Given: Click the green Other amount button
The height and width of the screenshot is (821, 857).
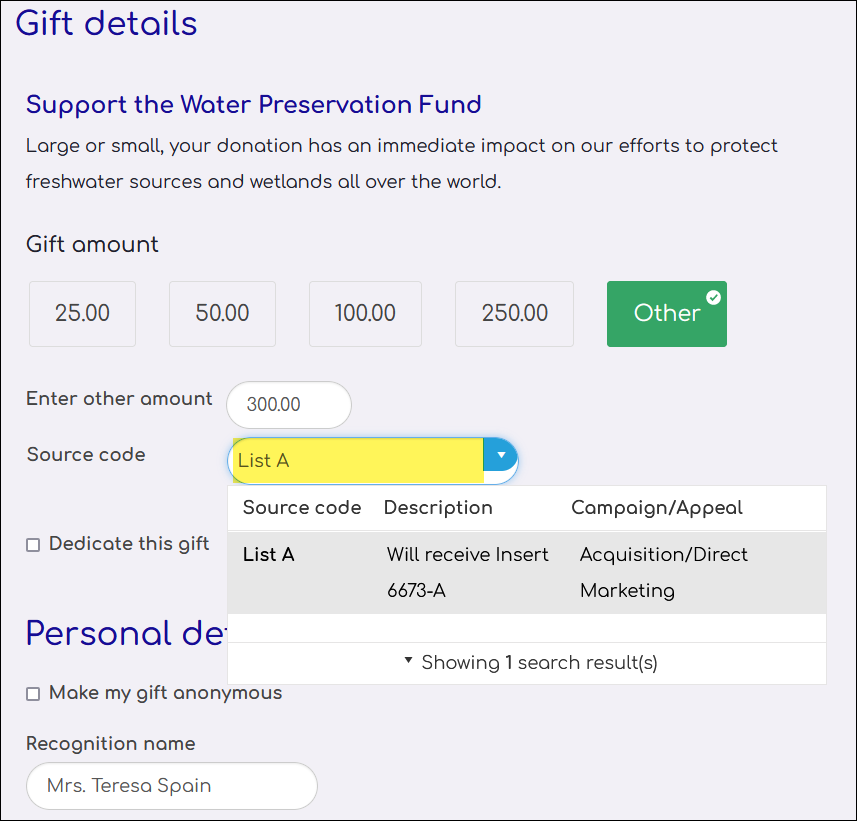Looking at the screenshot, I should [x=667, y=314].
